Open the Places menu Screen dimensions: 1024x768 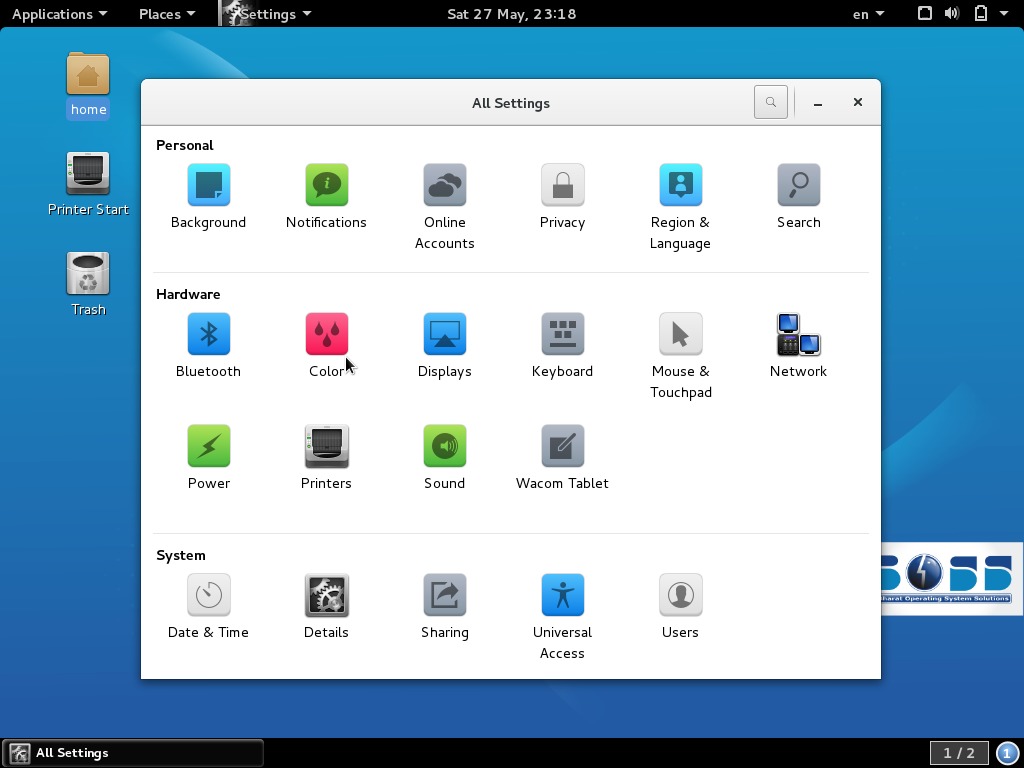166,14
